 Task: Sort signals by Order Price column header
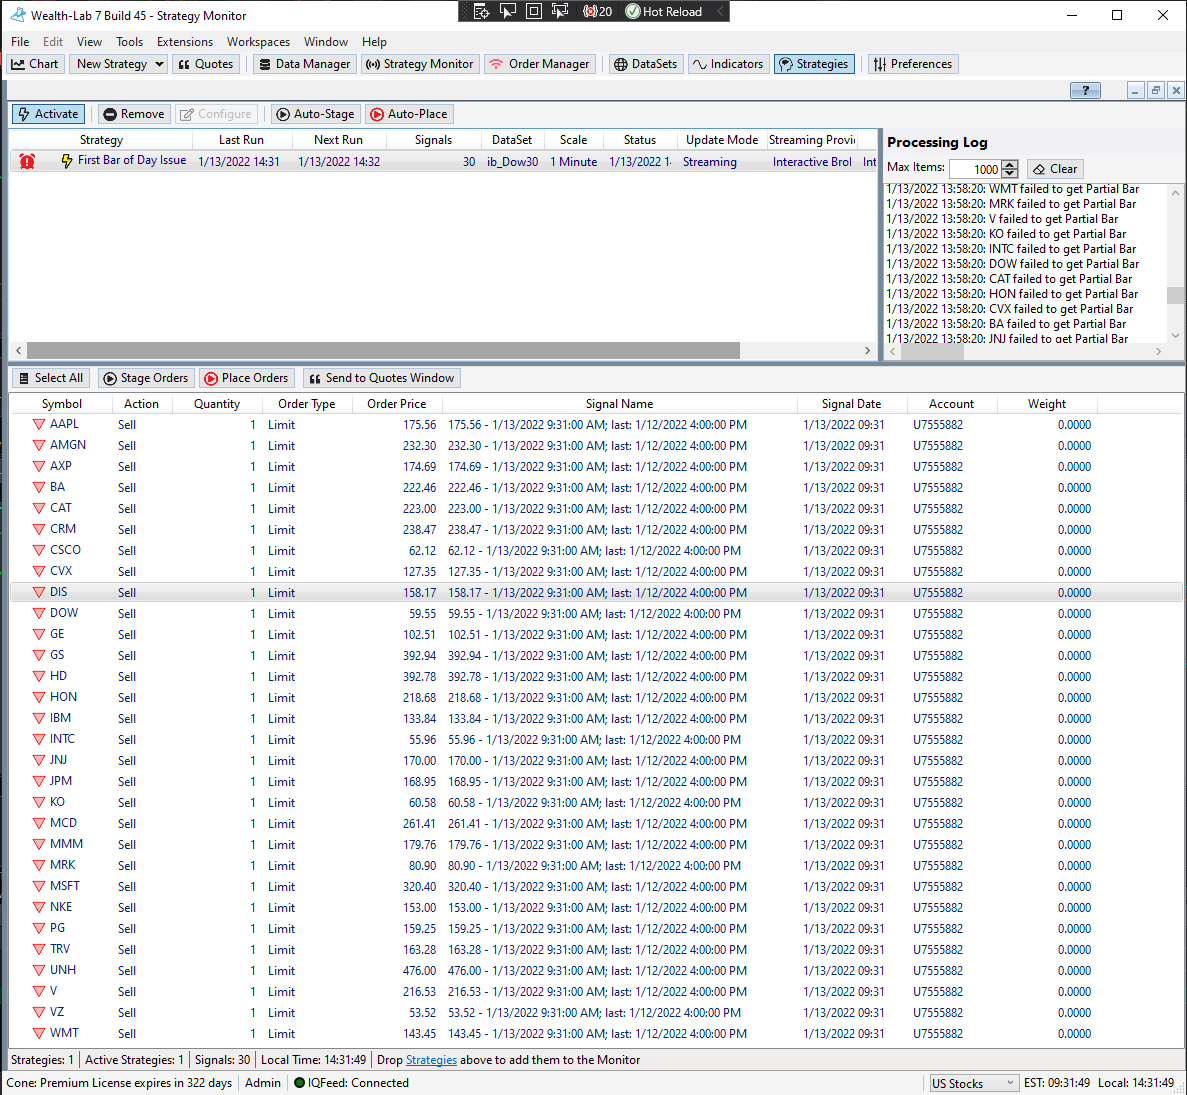pyautogui.click(x=397, y=404)
